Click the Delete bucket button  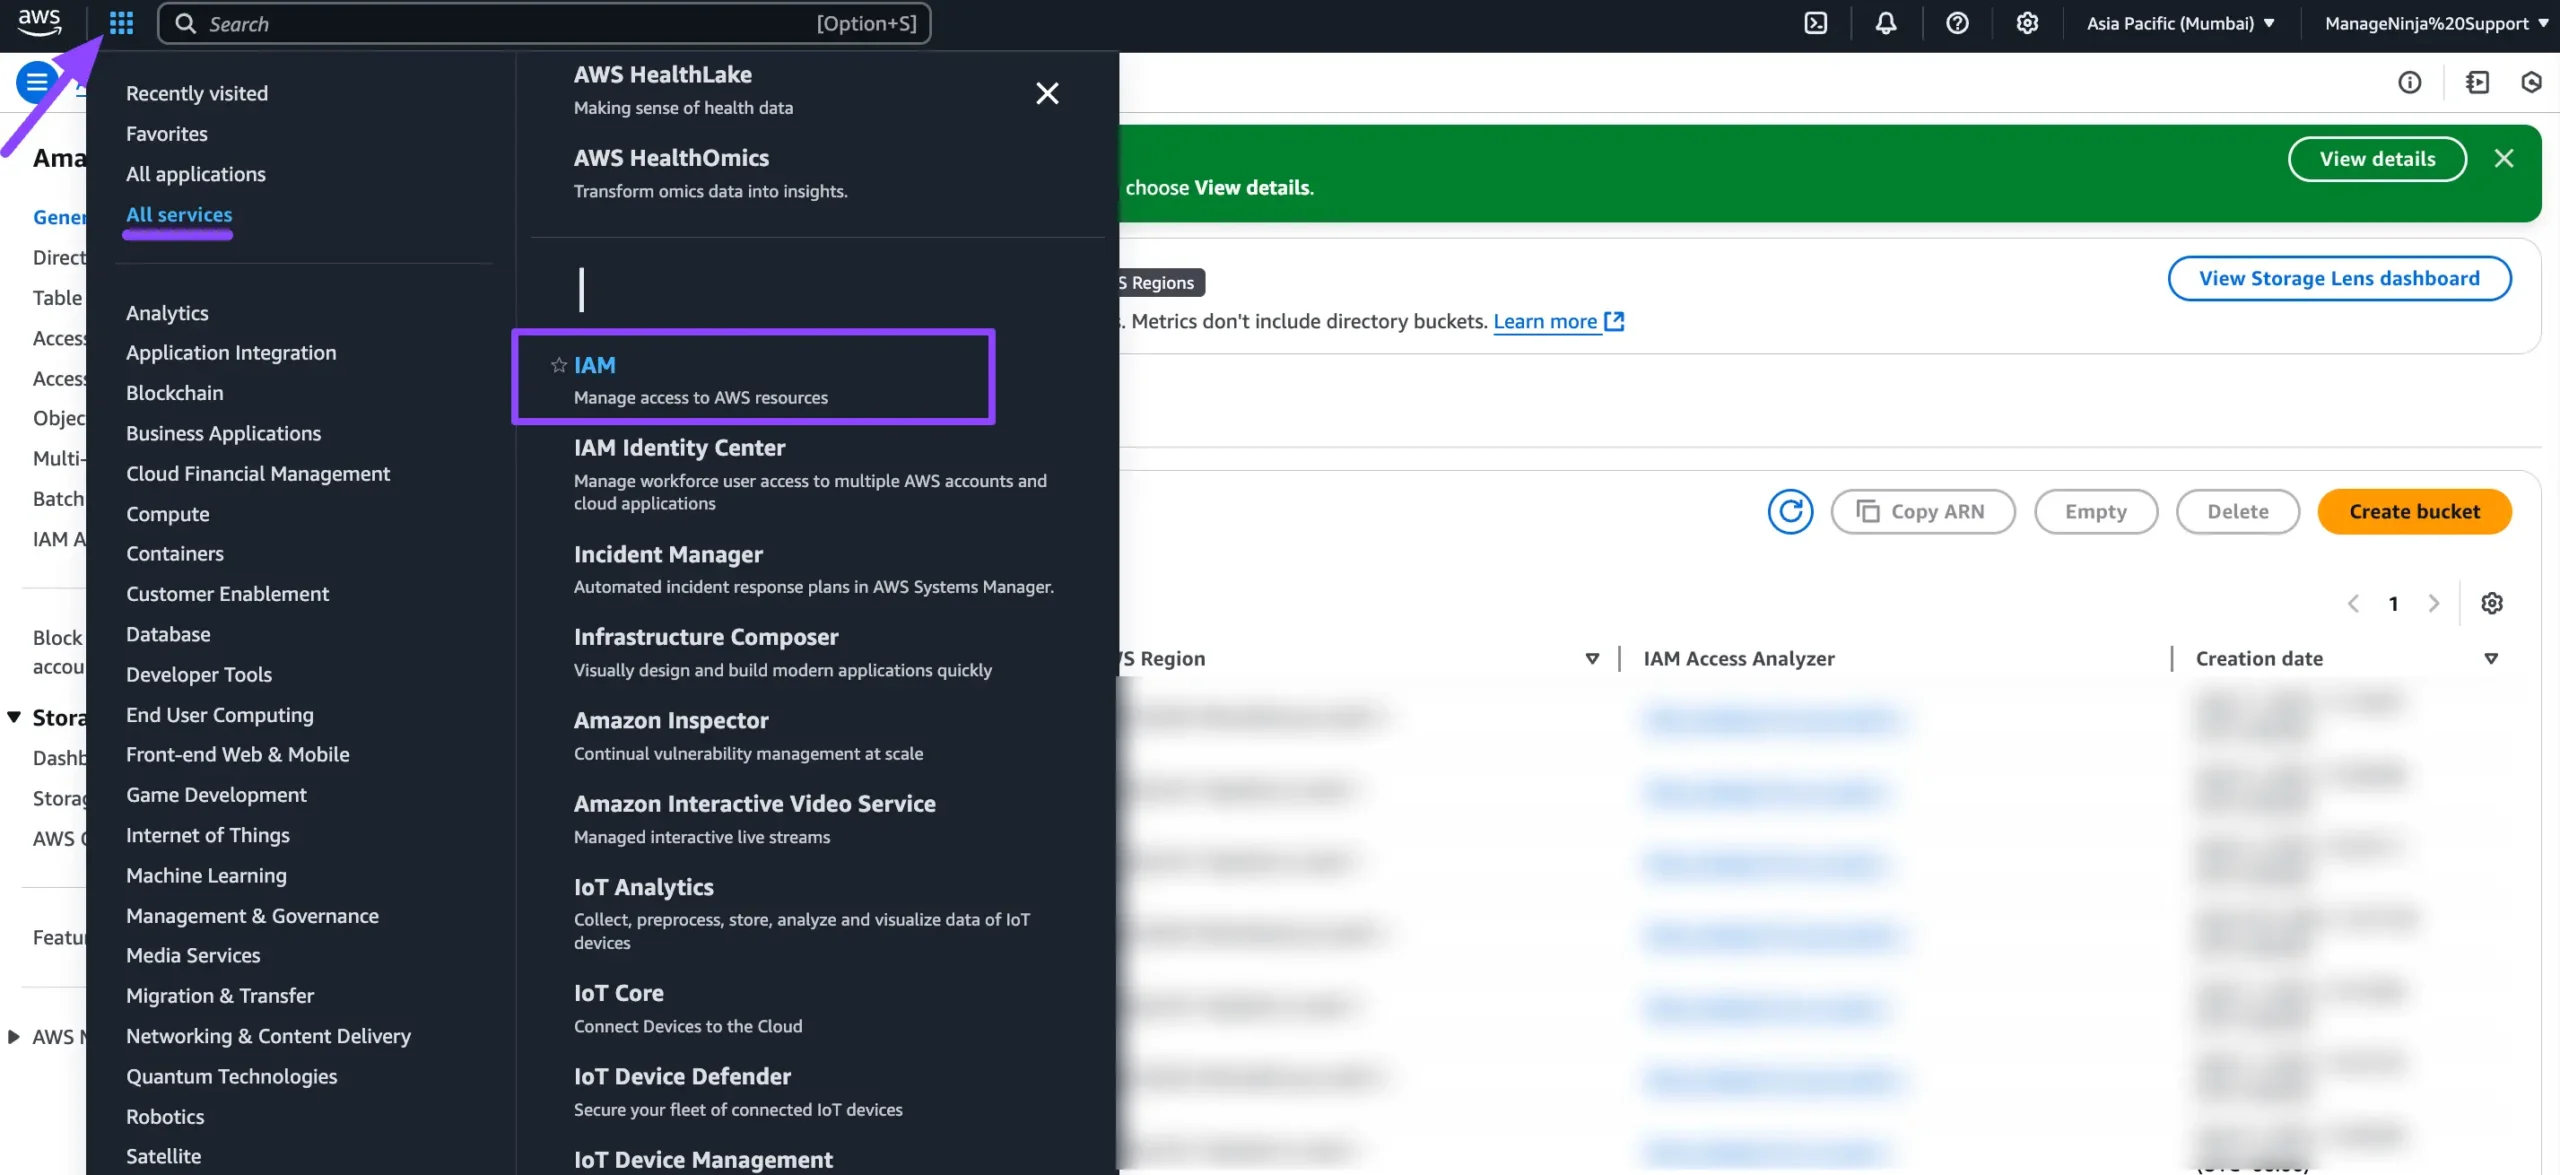(x=2238, y=511)
